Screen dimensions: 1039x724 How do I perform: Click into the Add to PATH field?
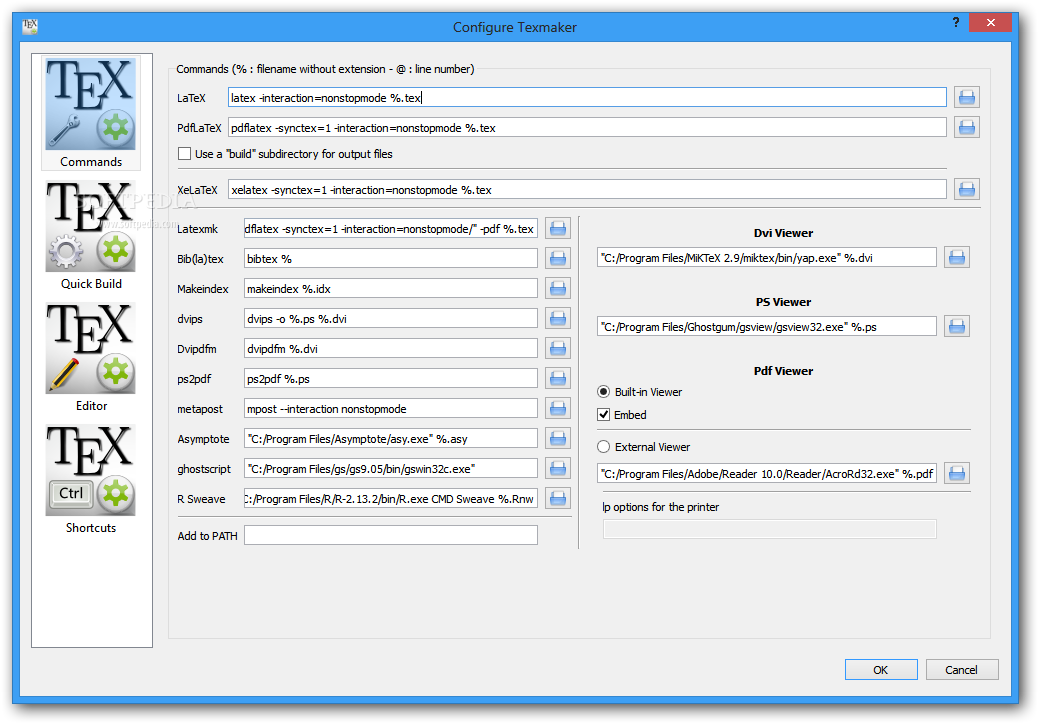(390, 535)
